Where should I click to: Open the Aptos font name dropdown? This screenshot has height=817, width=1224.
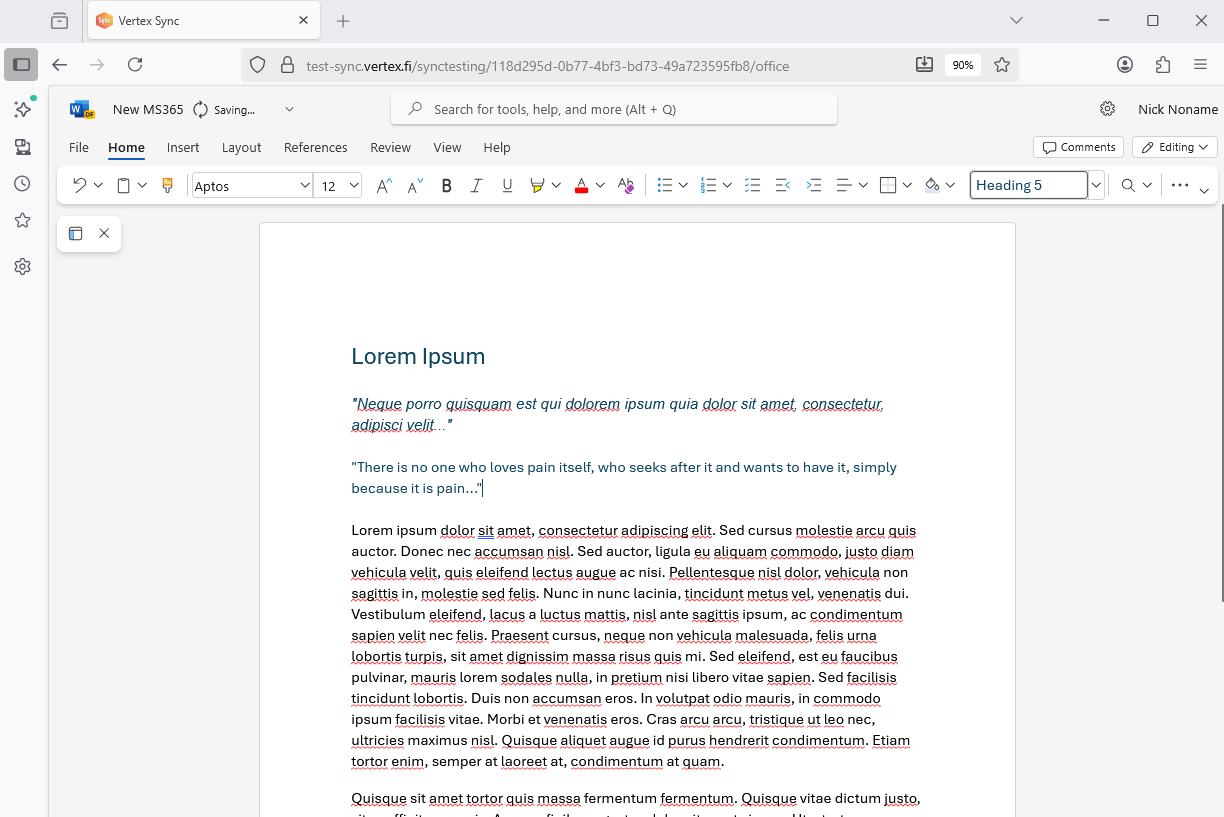coord(304,185)
